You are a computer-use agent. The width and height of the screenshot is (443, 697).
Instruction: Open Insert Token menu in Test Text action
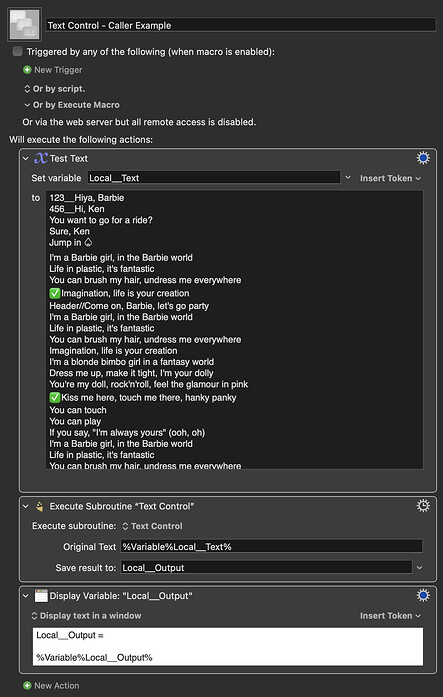(x=390, y=178)
